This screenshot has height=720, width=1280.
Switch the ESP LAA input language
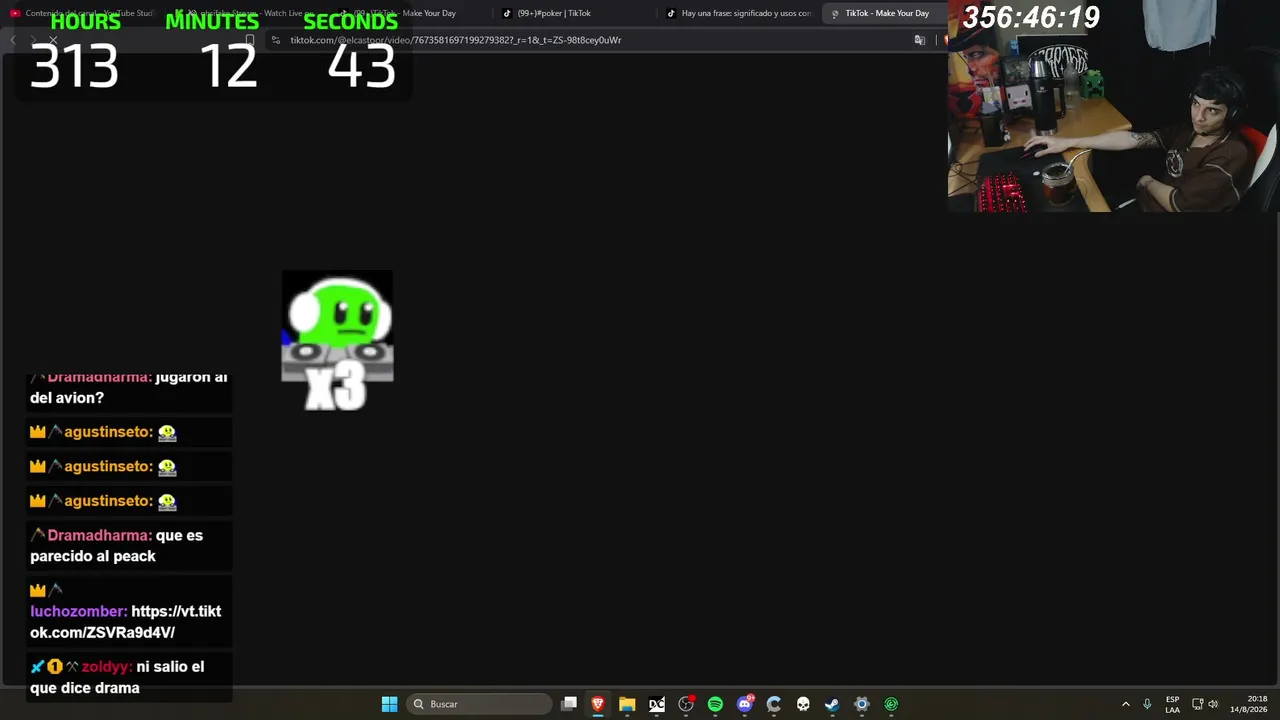(1172, 704)
